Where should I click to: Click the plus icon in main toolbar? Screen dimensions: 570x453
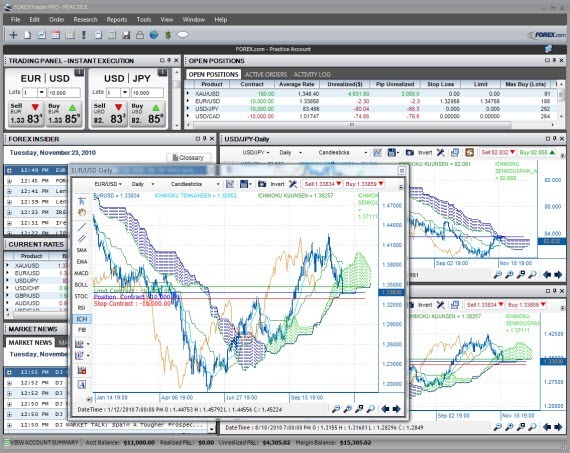[13, 35]
